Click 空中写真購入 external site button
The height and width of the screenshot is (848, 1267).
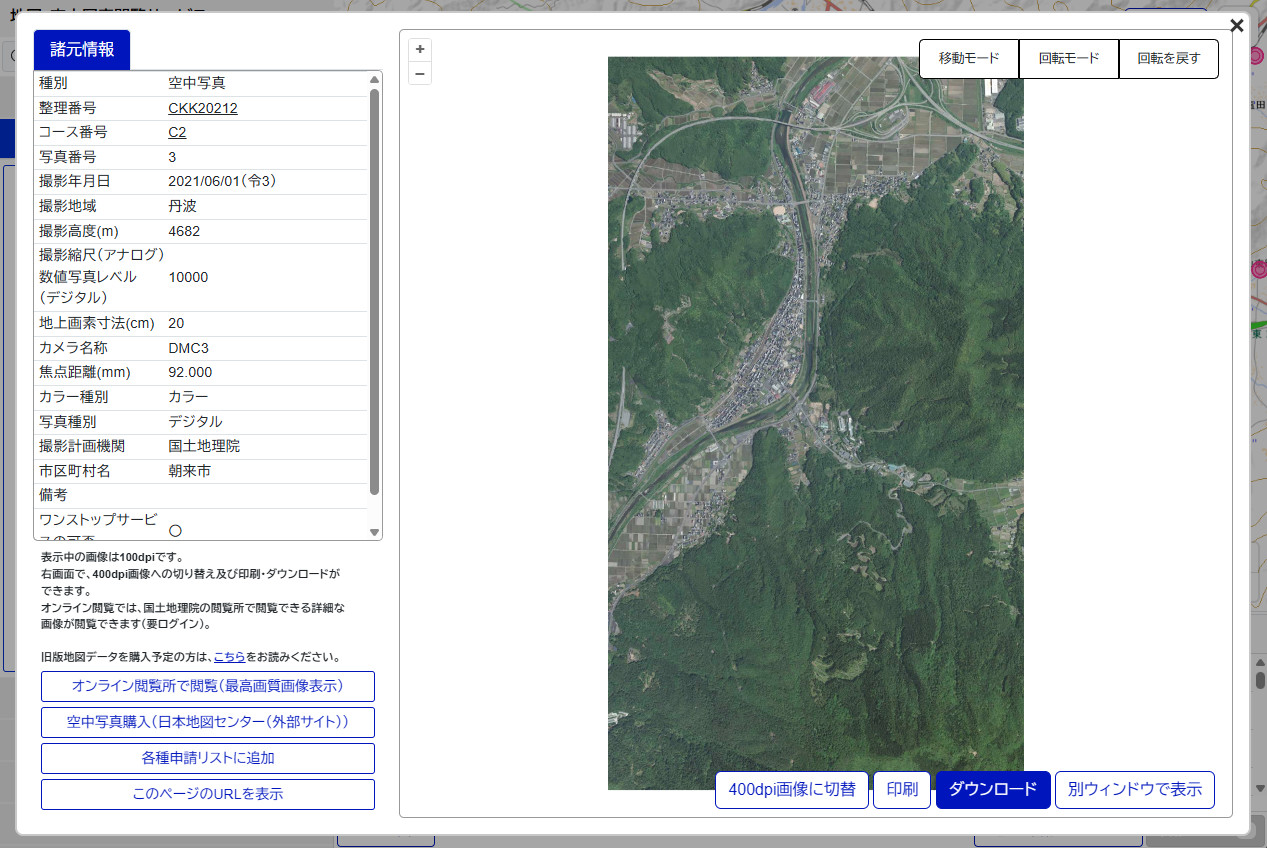click(x=208, y=722)
